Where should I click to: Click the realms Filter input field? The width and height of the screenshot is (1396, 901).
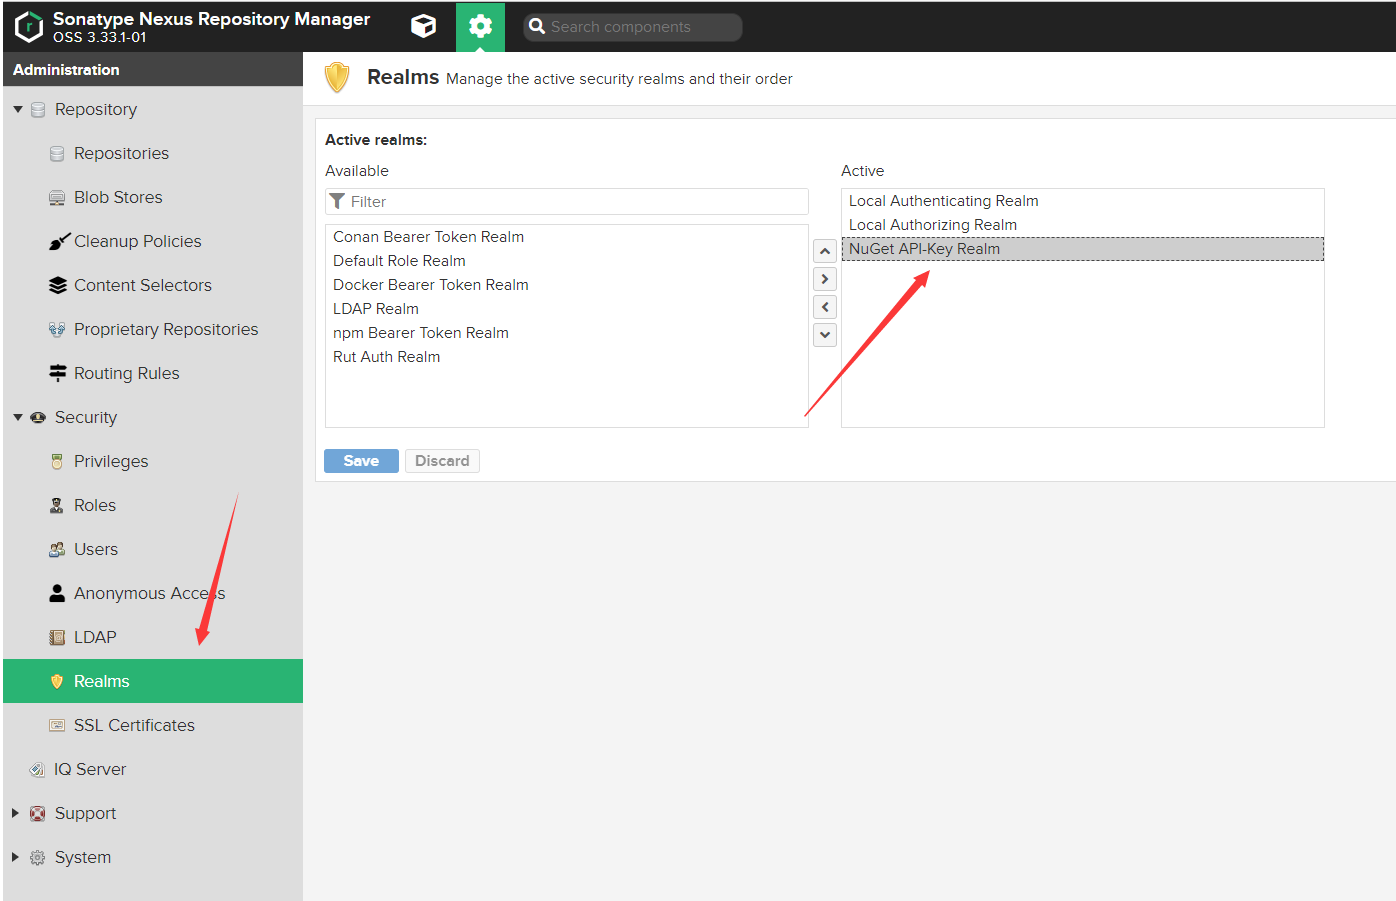tap(567, 202)
